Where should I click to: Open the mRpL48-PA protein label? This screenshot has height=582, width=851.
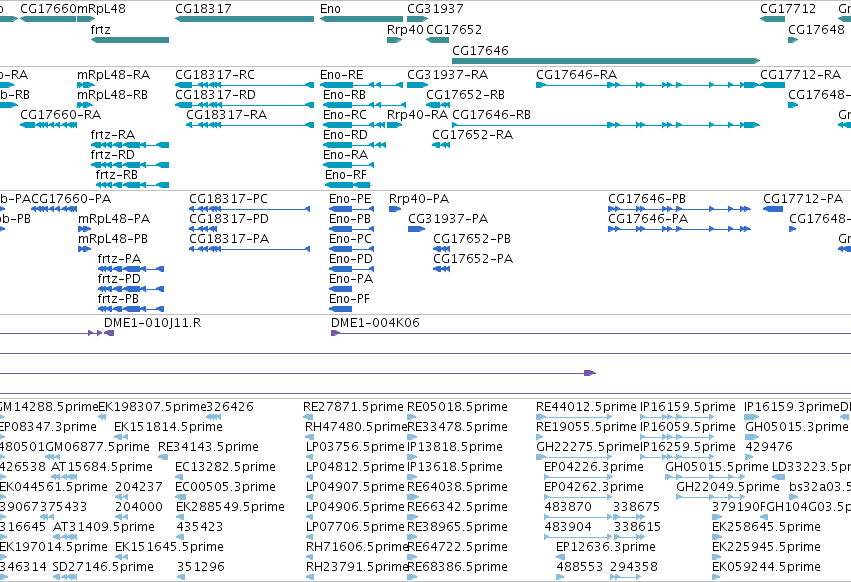click(114, 219)
